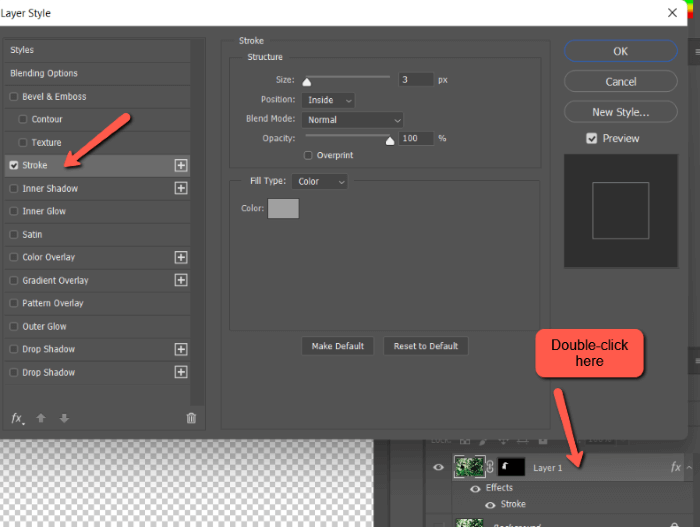Click the plus icon beside Gradient Overlay
The image size is (700, 527).
coord(181,280)
